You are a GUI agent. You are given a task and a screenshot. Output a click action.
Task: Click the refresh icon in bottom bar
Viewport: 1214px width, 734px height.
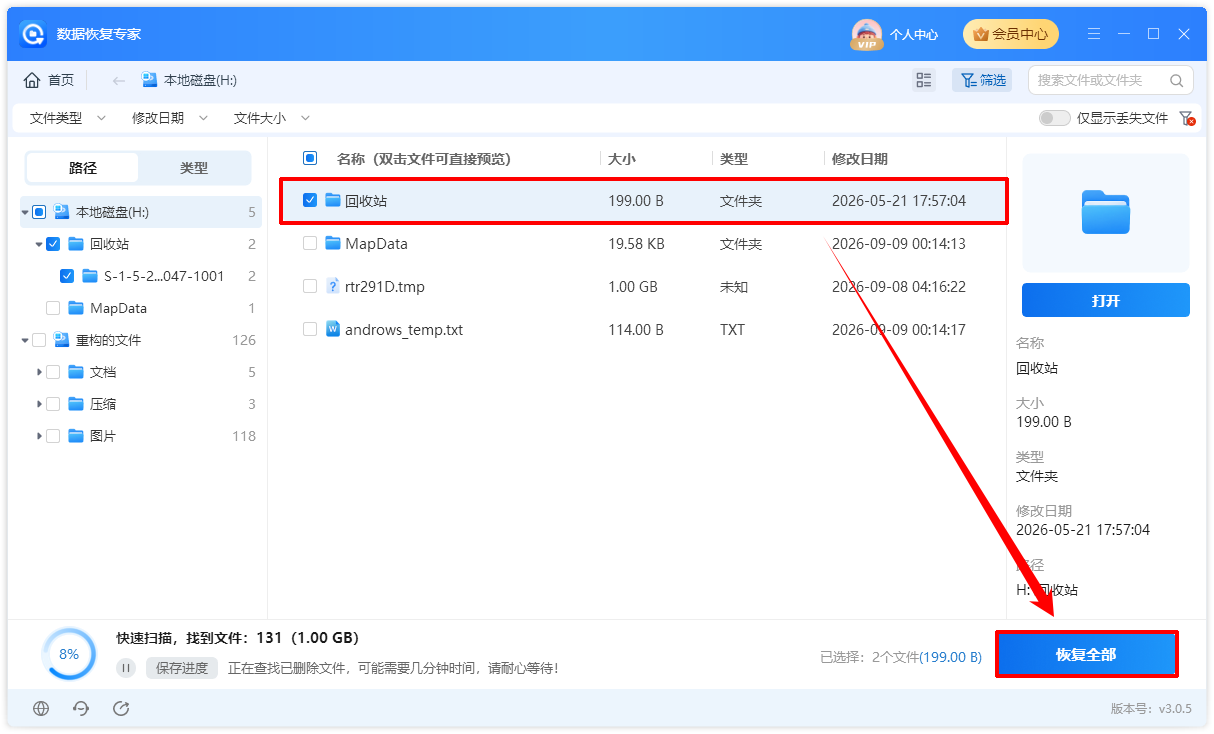coord(81,708)
